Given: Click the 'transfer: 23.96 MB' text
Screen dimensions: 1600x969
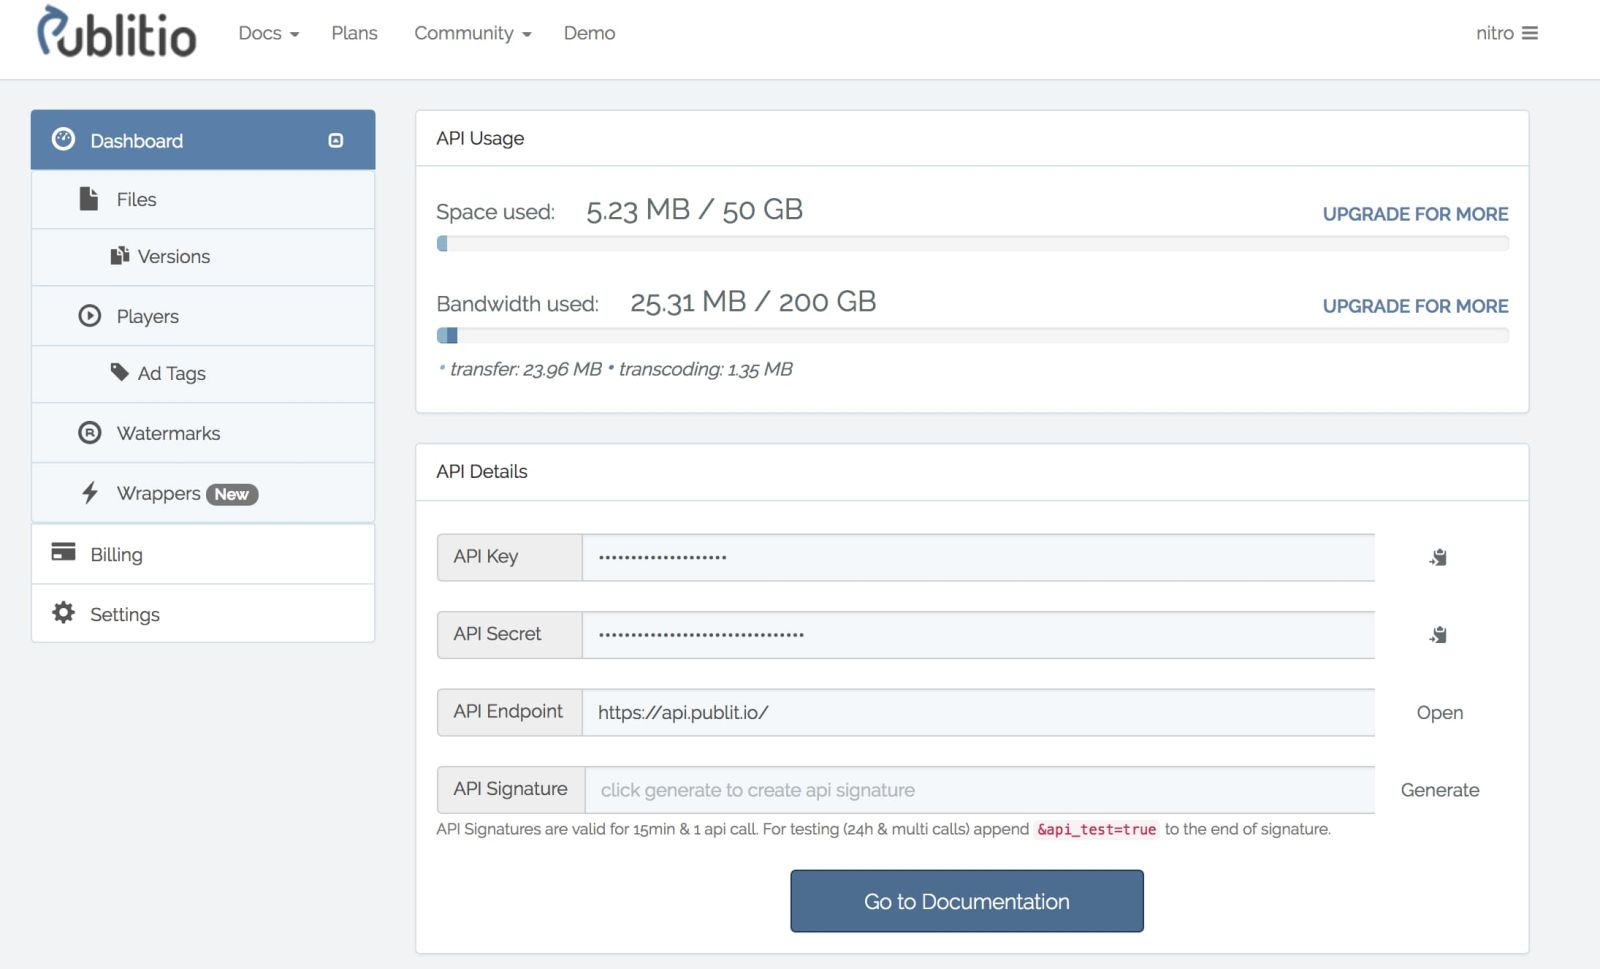Looking at the screenshot, I should point(526,369).
